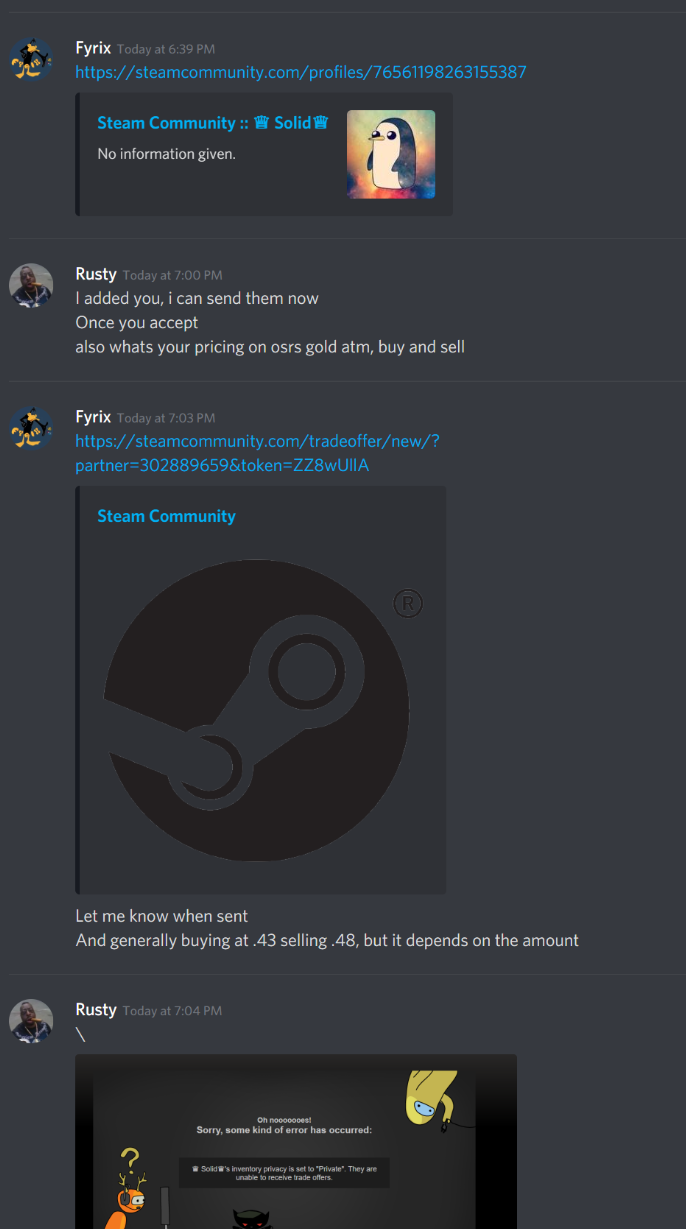Viewport: 686px width, 1229px height.
Task: Open Rusty's avatar on the 7:00 PM message
Action: pyautogui.click(x=31, y=285)
